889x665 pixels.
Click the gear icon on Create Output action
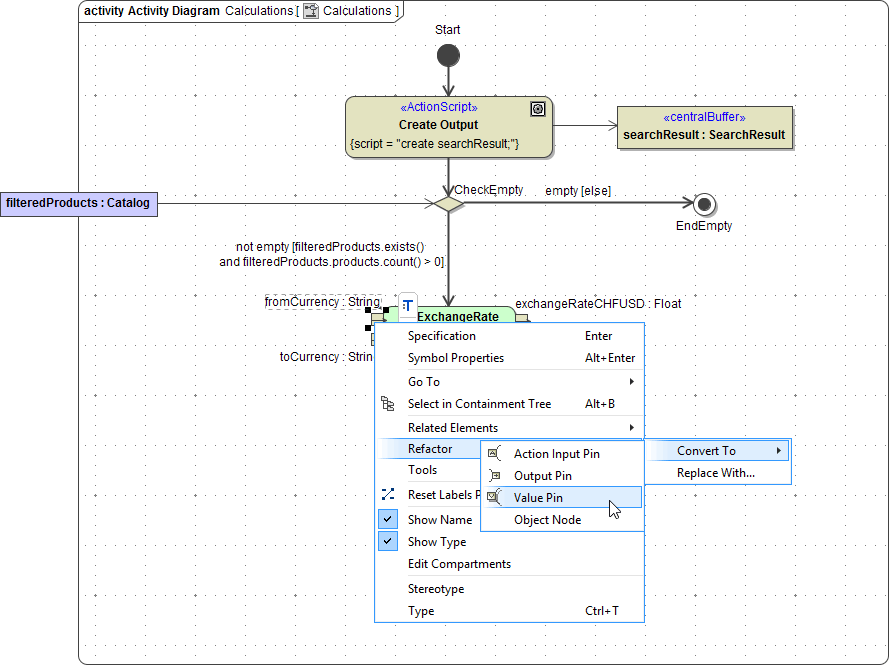[x=538, y=109]
